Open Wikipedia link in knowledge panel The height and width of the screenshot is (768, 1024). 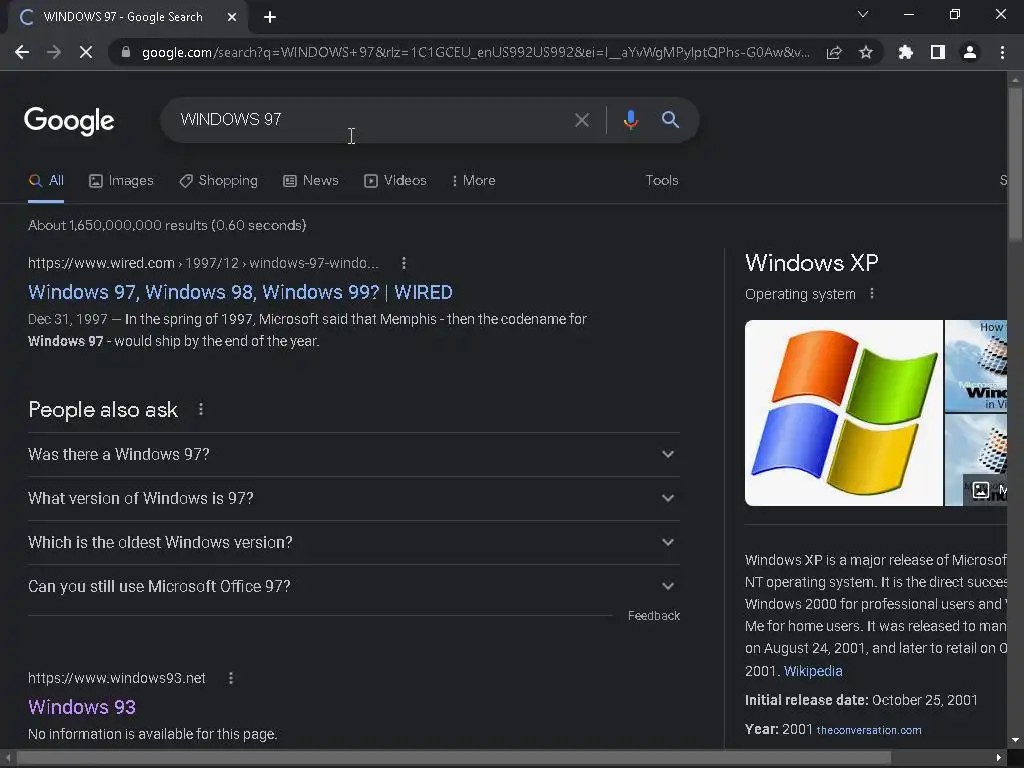(x=813, y=671)
